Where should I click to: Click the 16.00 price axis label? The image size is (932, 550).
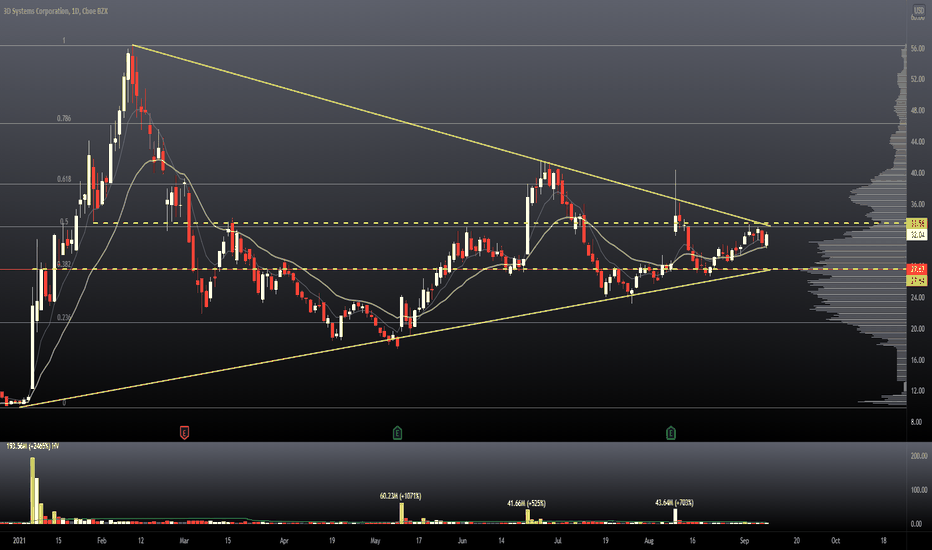click(917, 360)
